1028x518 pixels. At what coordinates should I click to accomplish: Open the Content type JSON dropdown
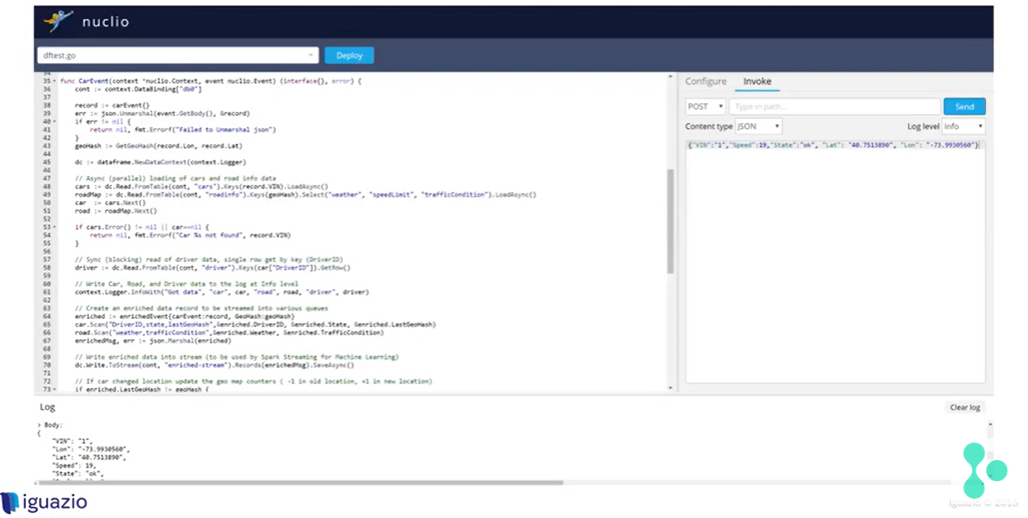[x=758, y=126]
